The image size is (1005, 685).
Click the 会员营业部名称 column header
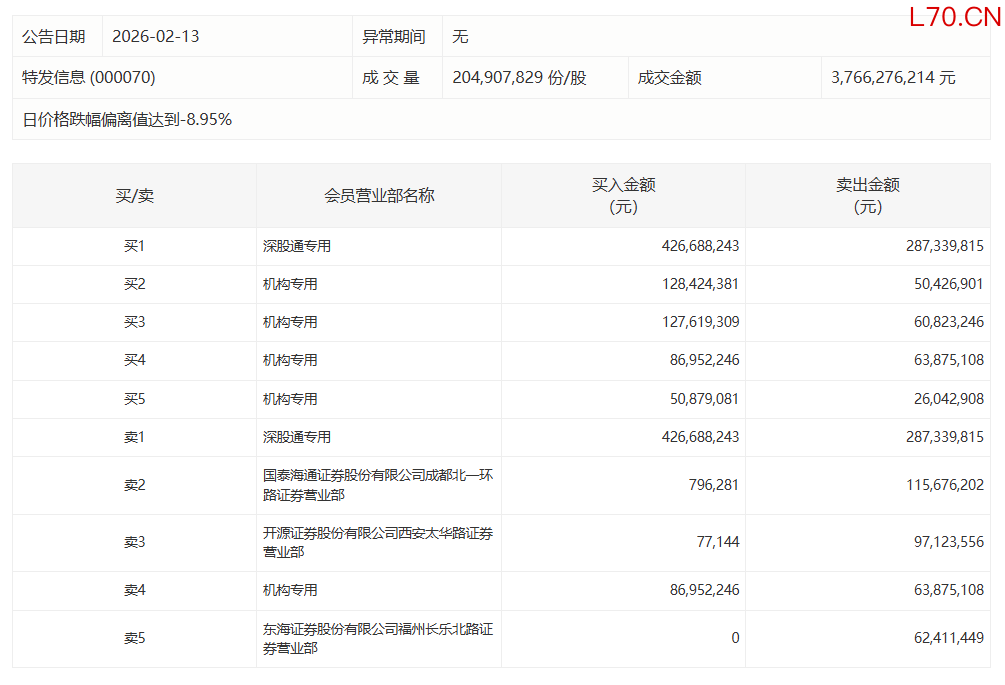pyautogui.click(x=379, y=196)
